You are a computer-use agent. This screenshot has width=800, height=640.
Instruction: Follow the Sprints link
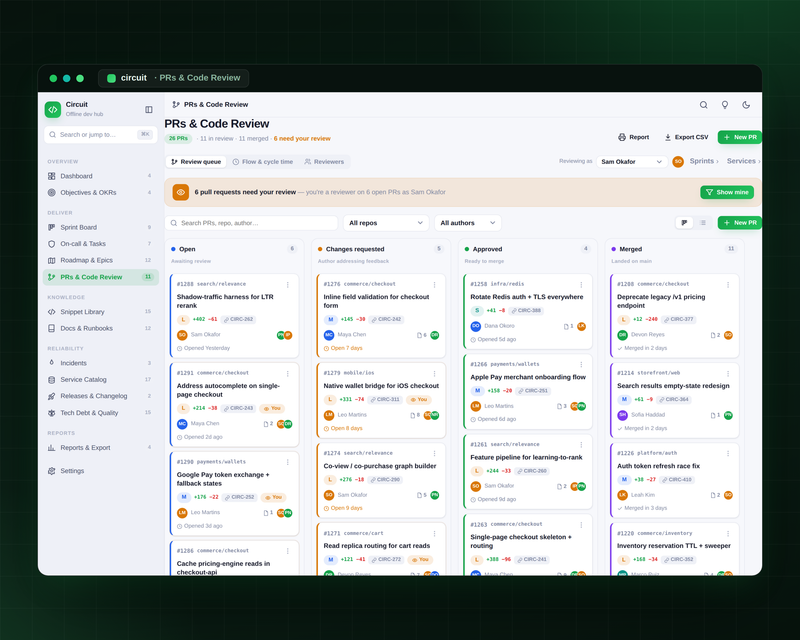pos(704,161)
